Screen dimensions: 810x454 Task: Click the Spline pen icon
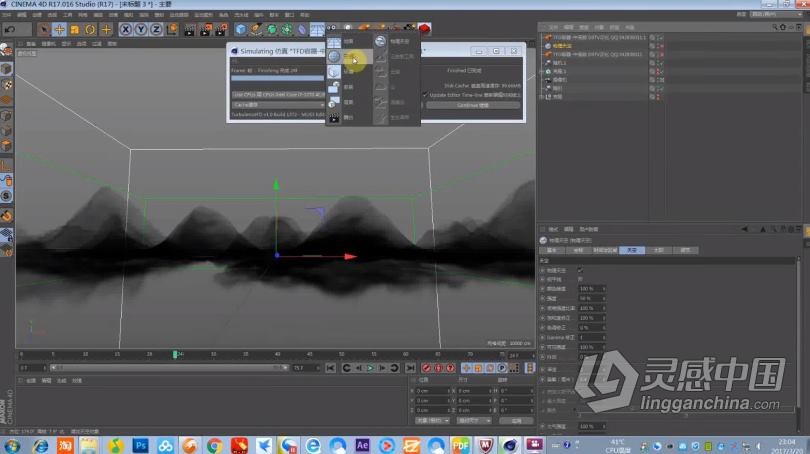[256, 29]
